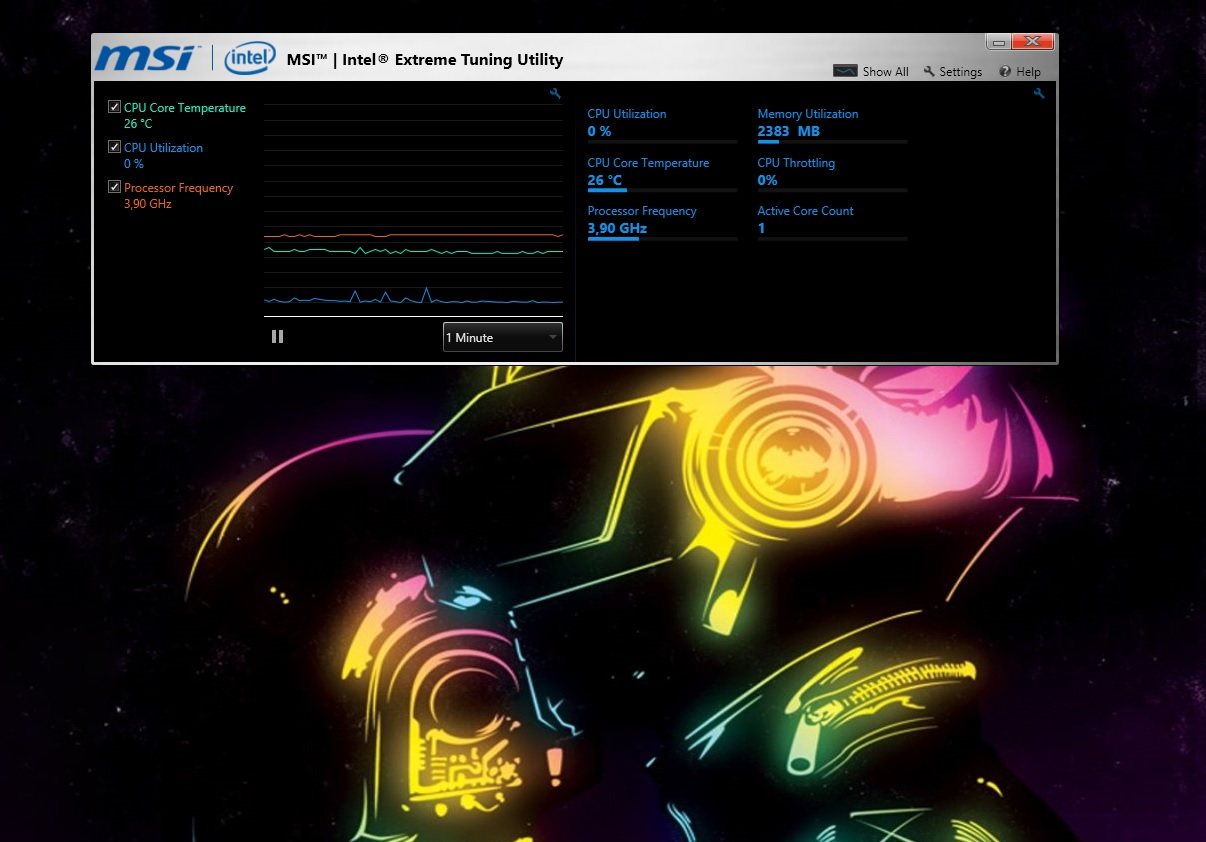
Task: Click the Processor Frequency legend label
Action: click(178, 188)
